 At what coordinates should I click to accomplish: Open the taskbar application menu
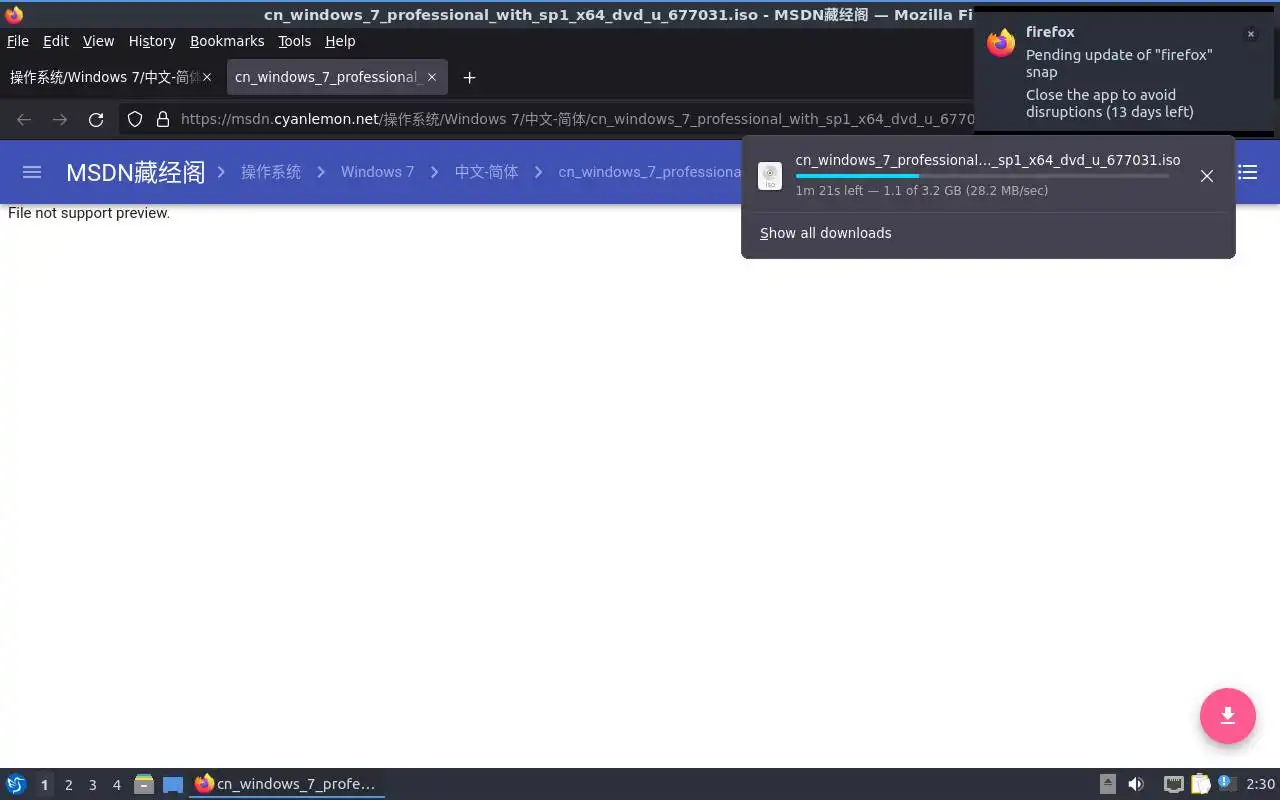tap(16, 784)
